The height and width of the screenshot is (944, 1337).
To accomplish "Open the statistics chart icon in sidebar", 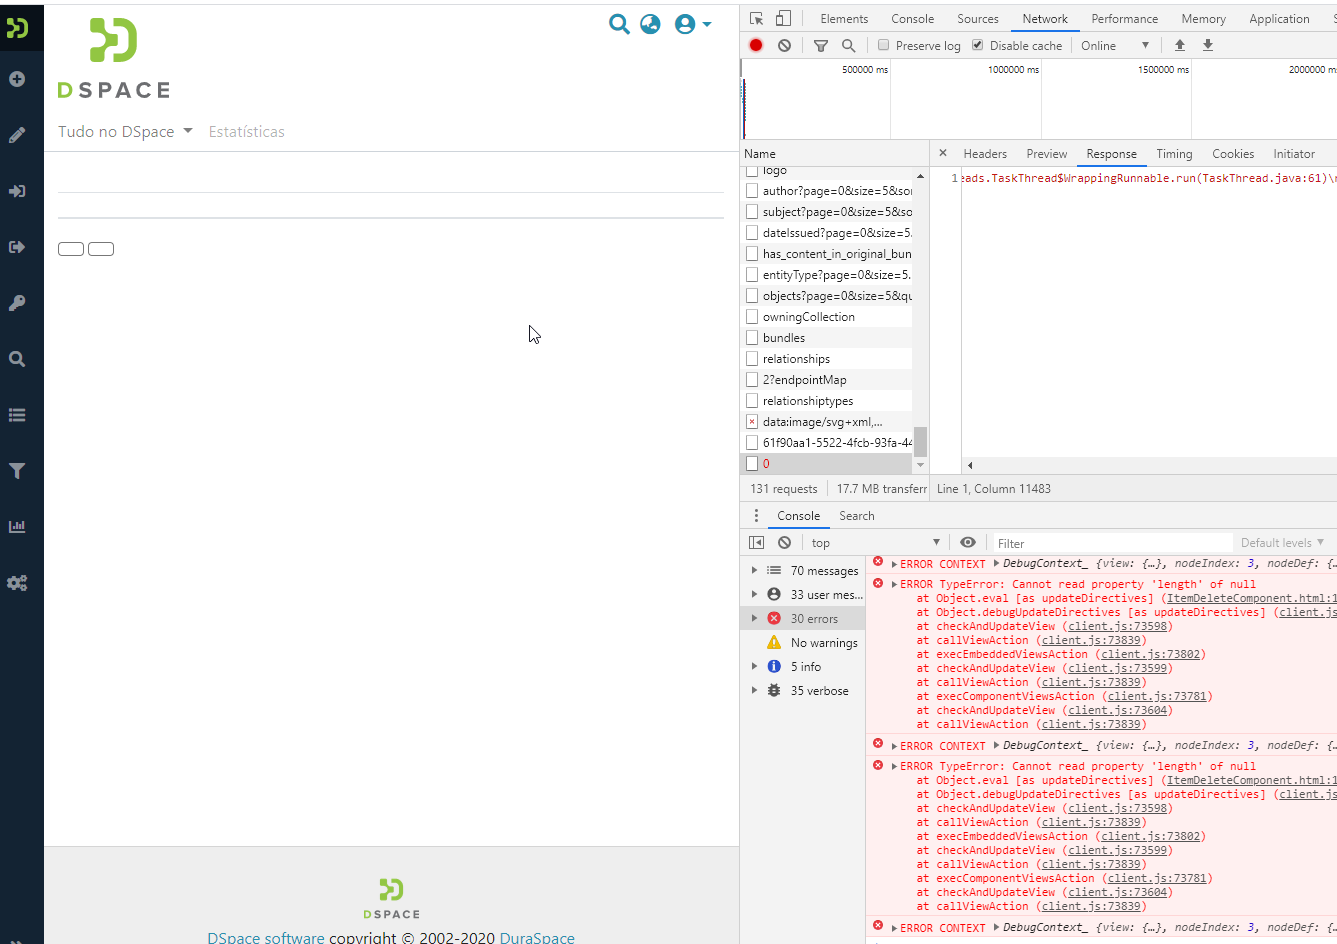I will pyautogui.click(x=16, y=526).
